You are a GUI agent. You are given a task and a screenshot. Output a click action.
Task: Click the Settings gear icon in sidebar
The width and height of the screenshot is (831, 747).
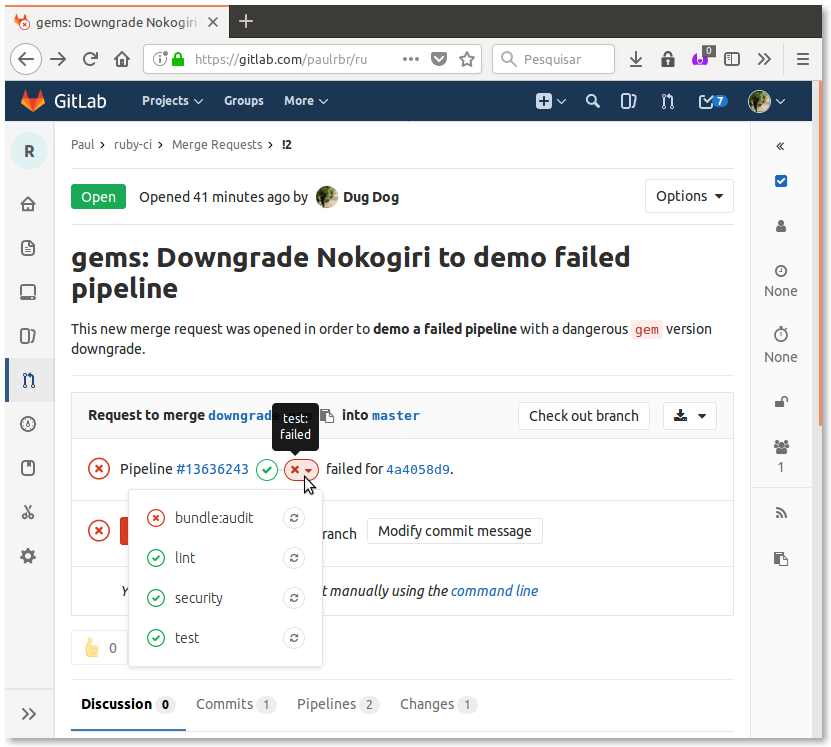click(28, 556)
